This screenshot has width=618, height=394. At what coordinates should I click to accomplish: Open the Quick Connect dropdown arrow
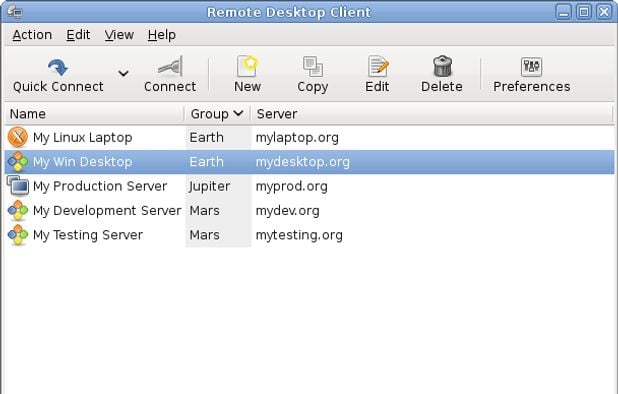click(123, 73)
